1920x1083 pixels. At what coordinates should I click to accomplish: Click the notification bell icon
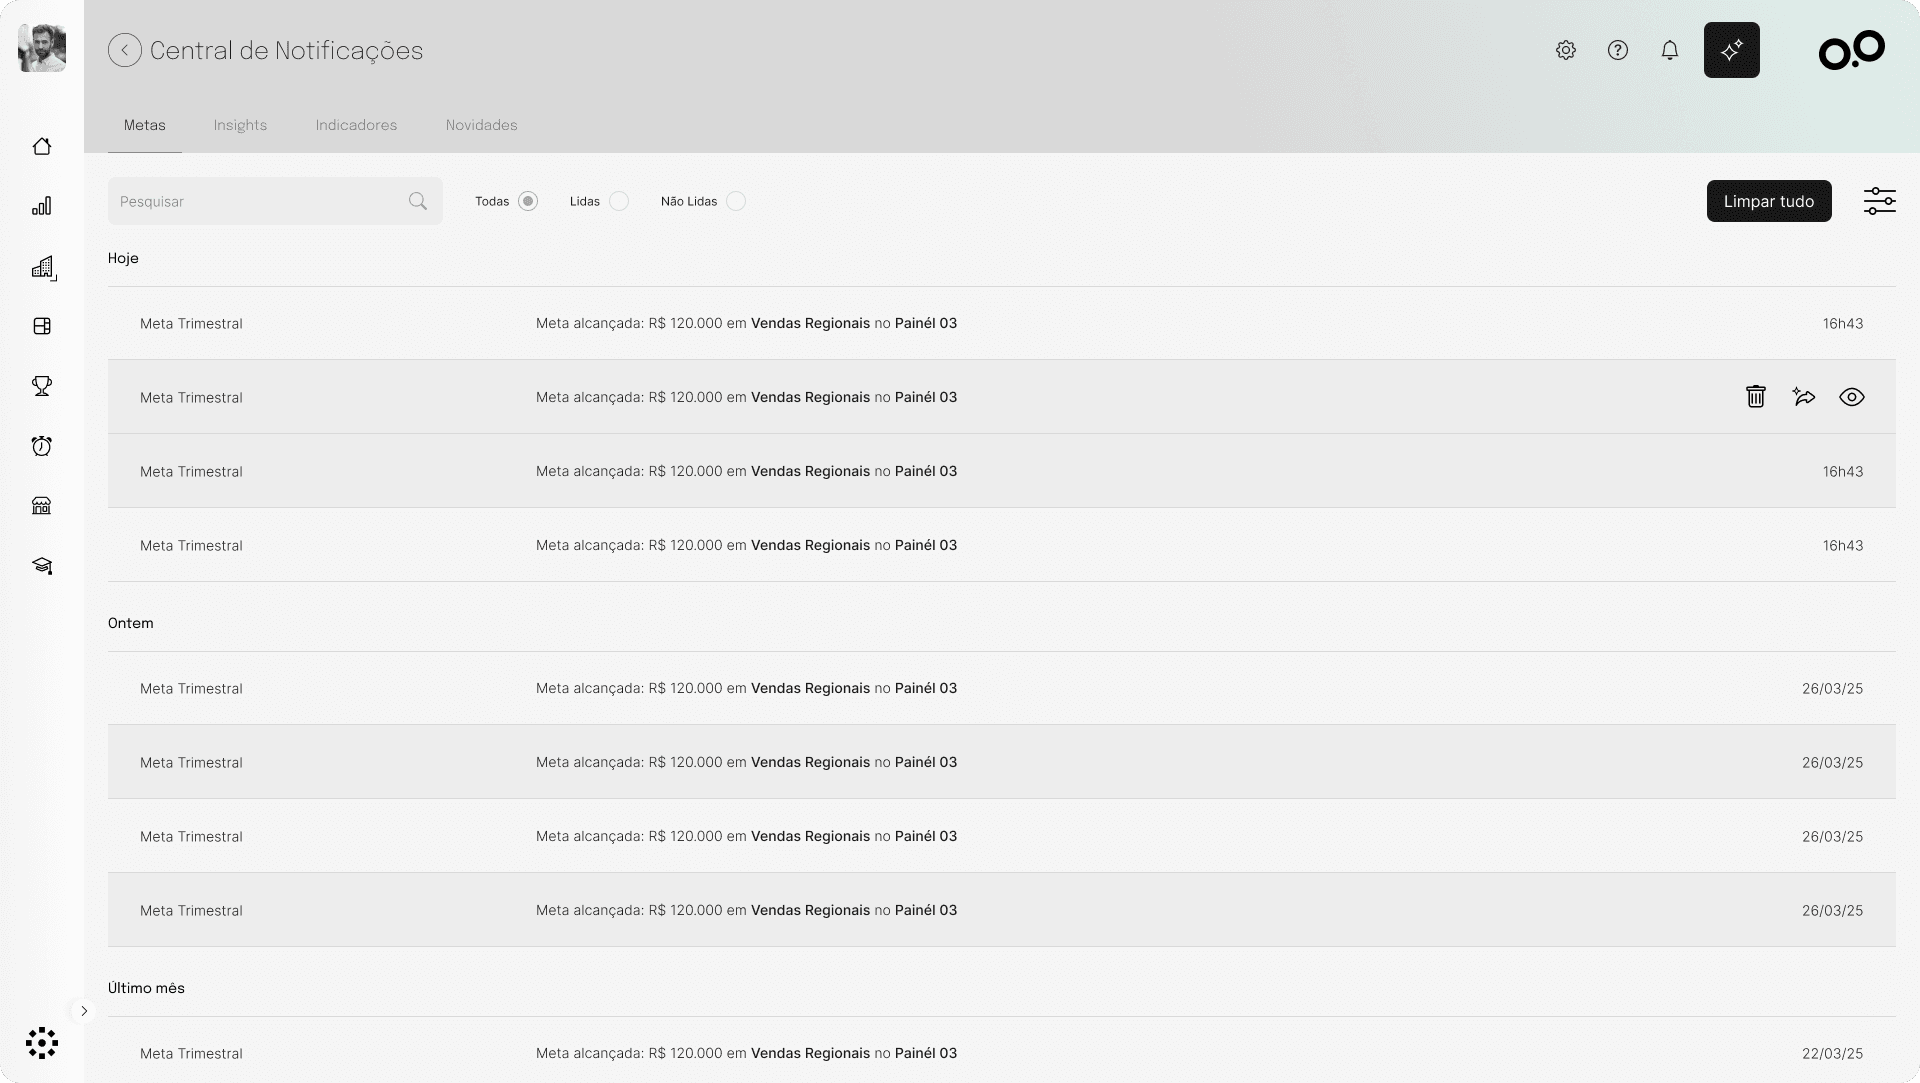[x=1670, y=50]
